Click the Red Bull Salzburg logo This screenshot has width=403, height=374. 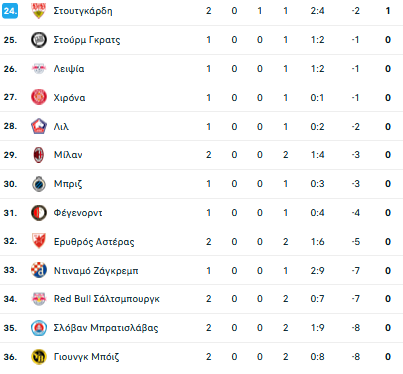(x=39, y=299)
